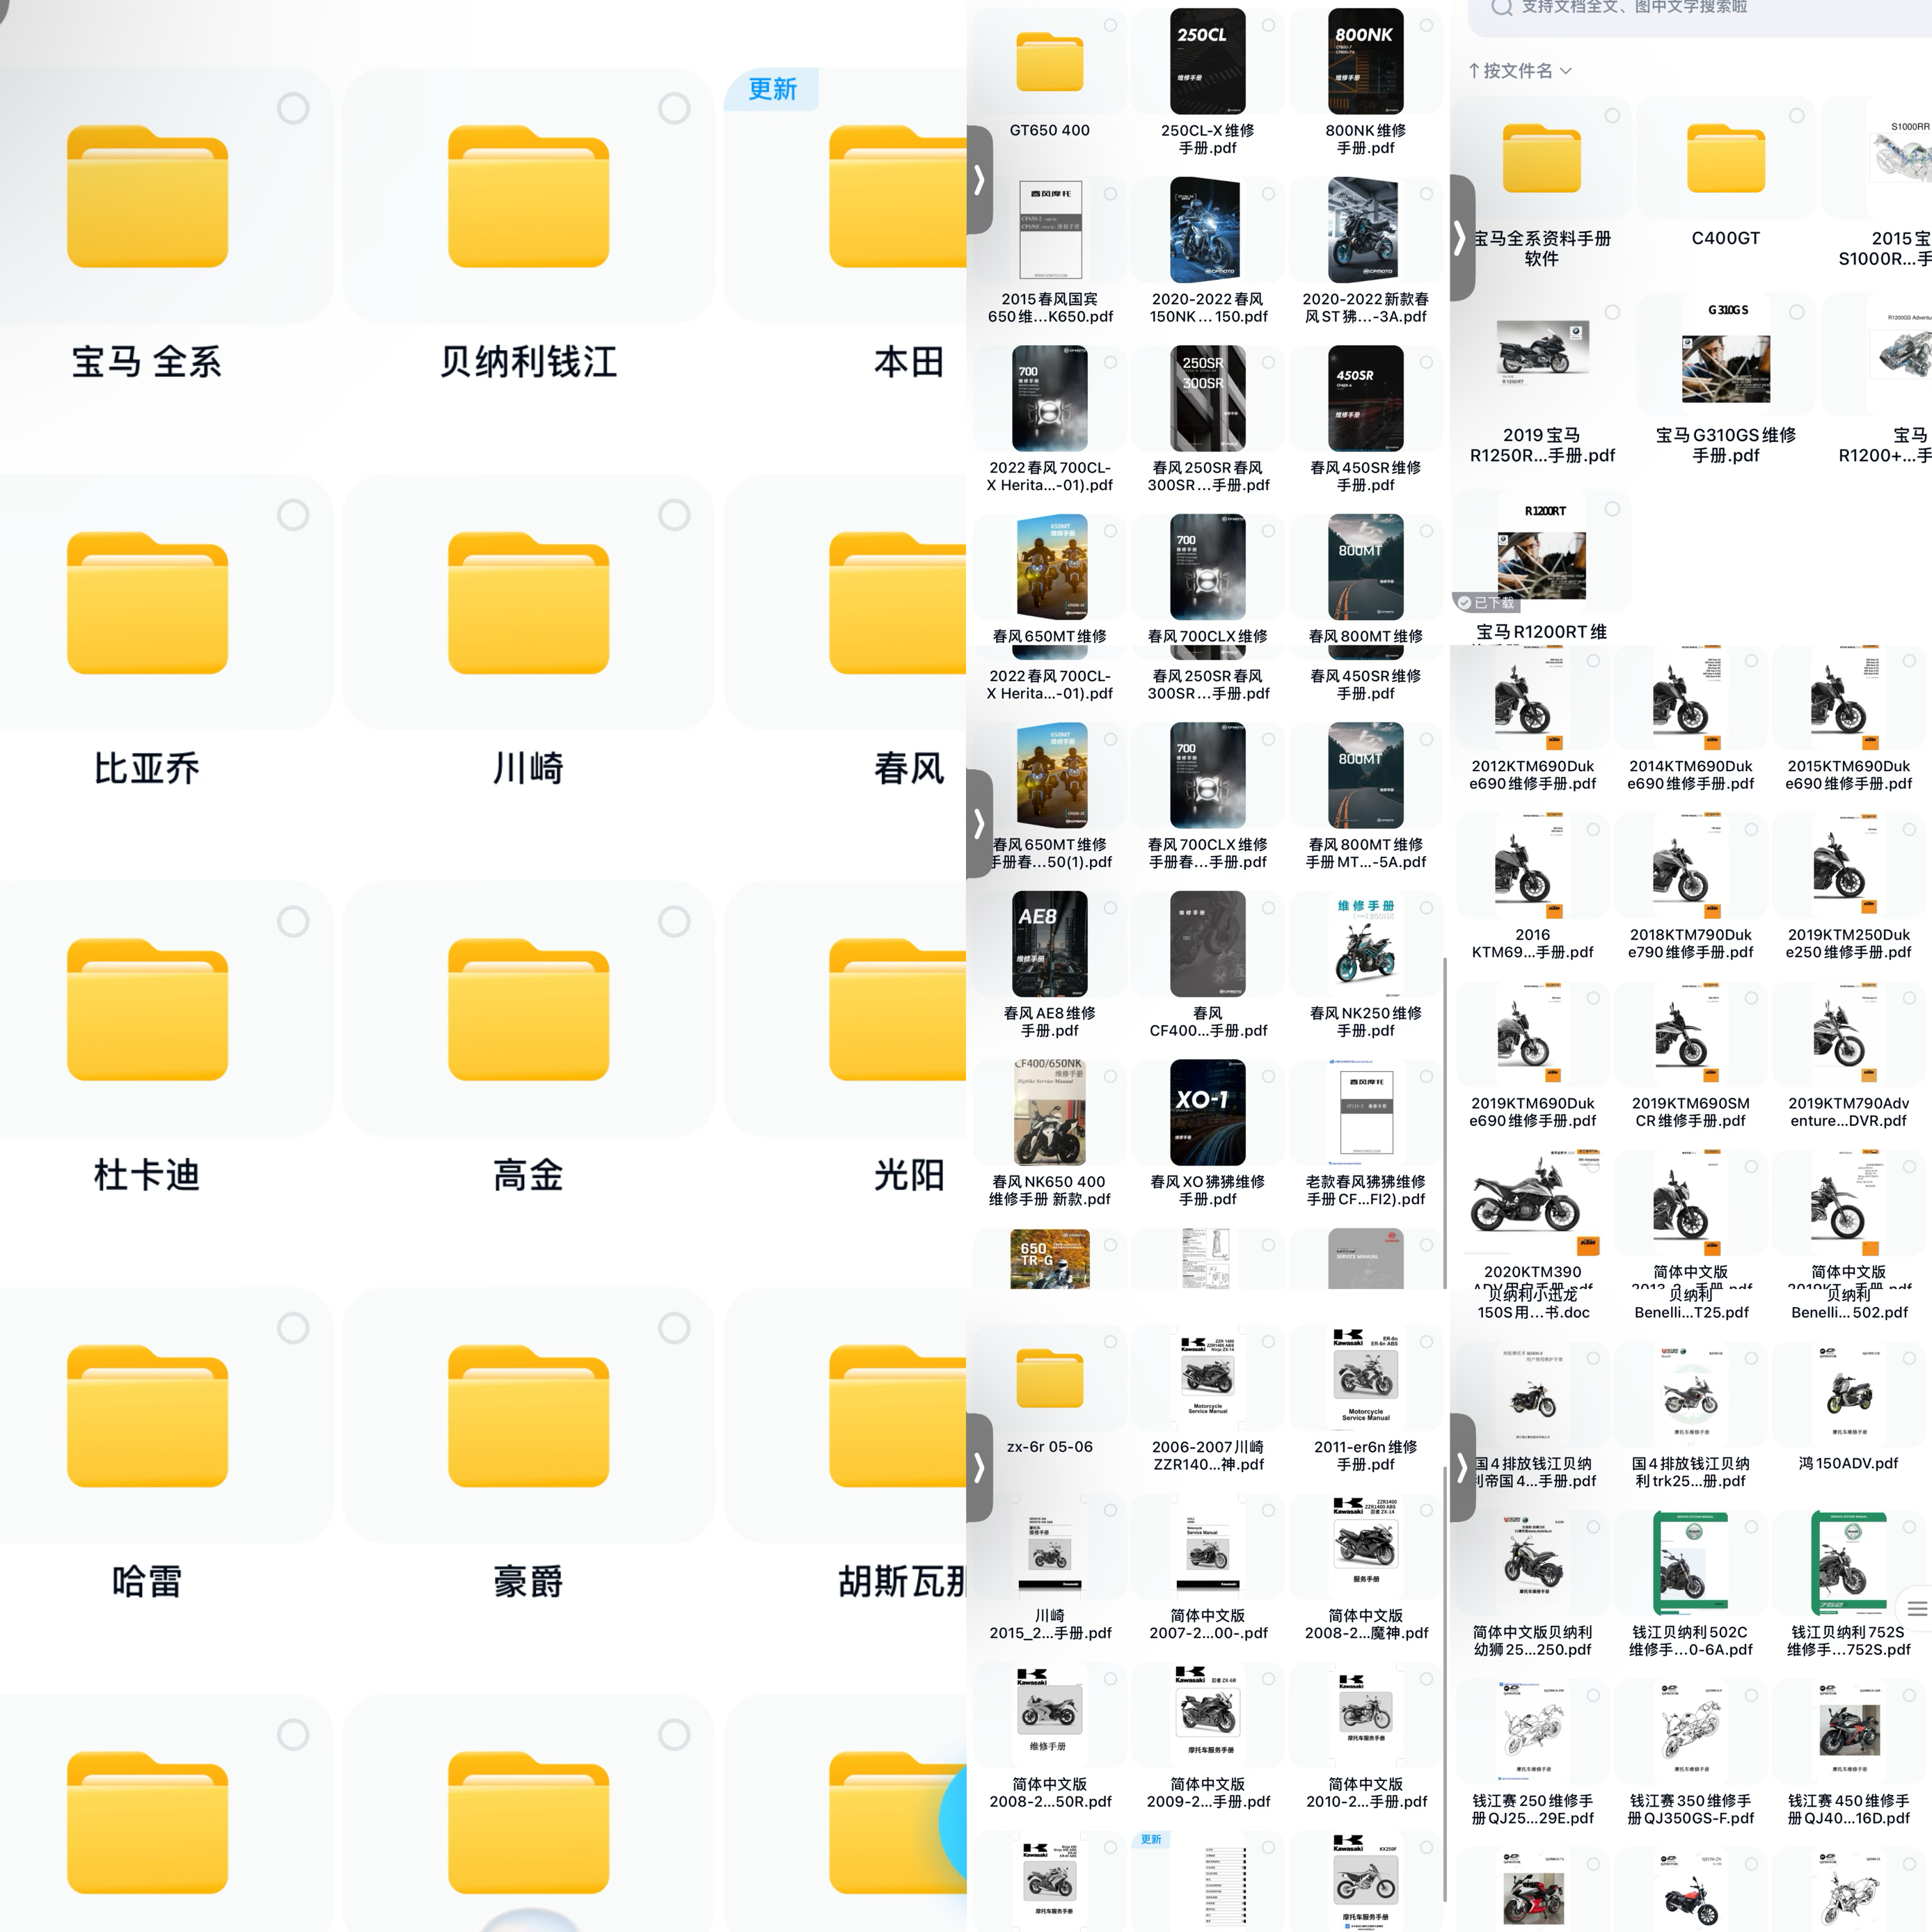1932x1932 pixels.
Task: Tick selection circle on 250CL-X维修手册.pdf
Action: pyautogui.click(x=1268, y=25)
